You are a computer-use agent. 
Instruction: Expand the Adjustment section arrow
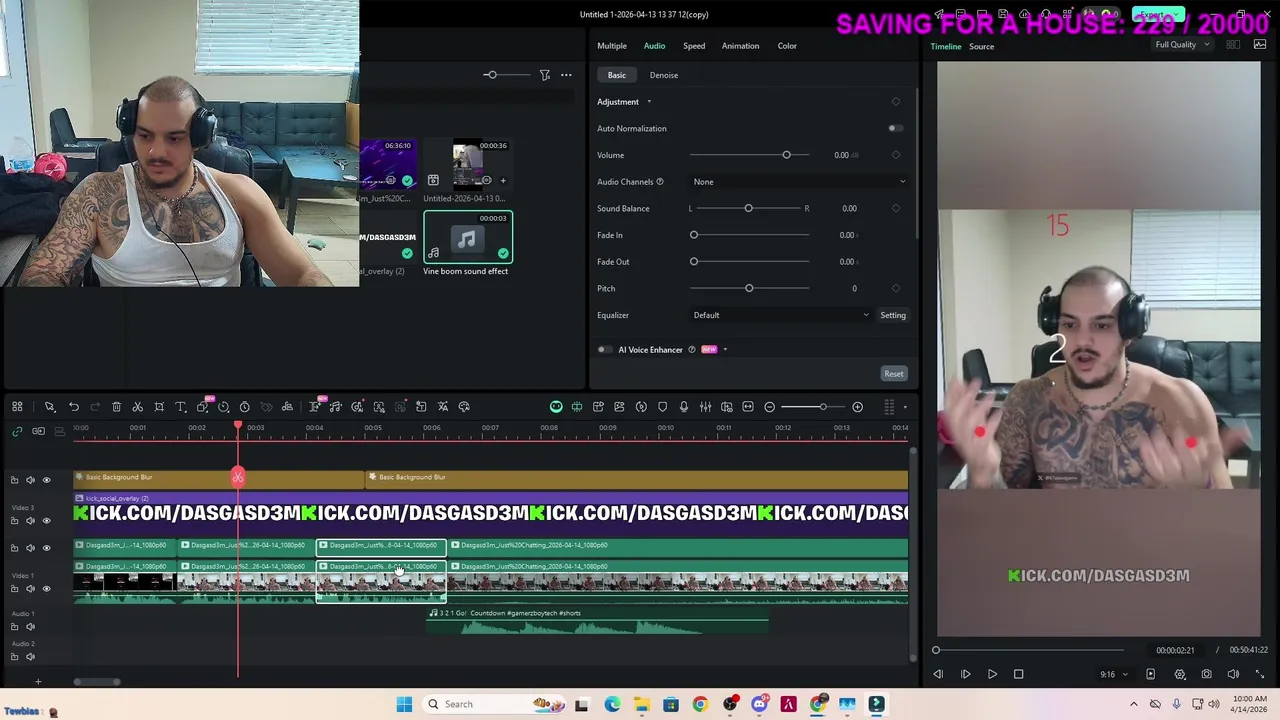pyautogui.click(x=649, y=102)
